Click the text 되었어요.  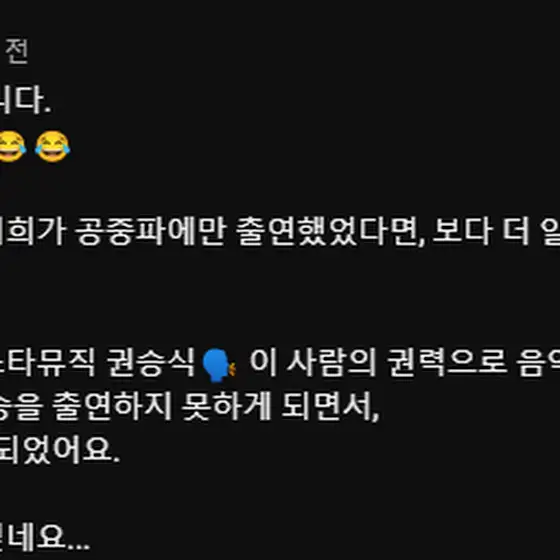pos(59,450)
